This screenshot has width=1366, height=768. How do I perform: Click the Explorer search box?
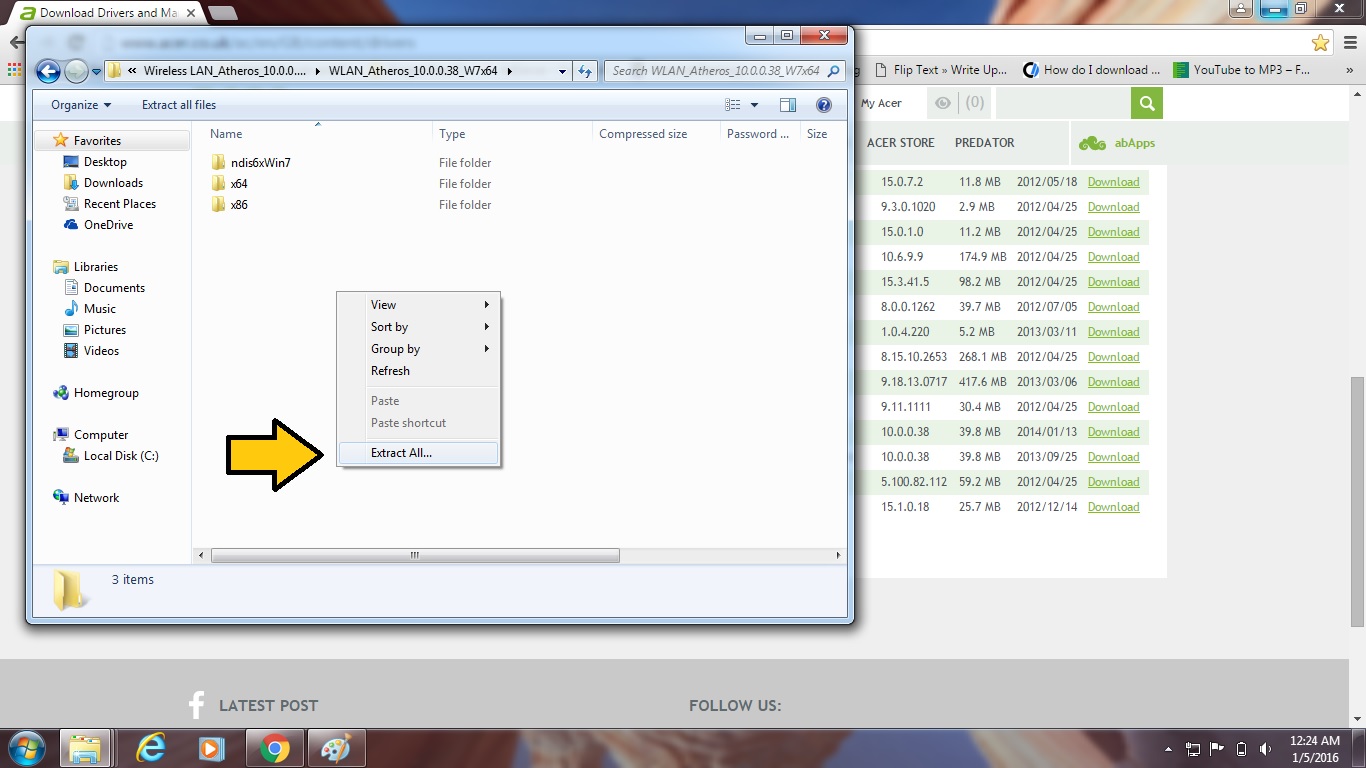click(x=724, y=71)
